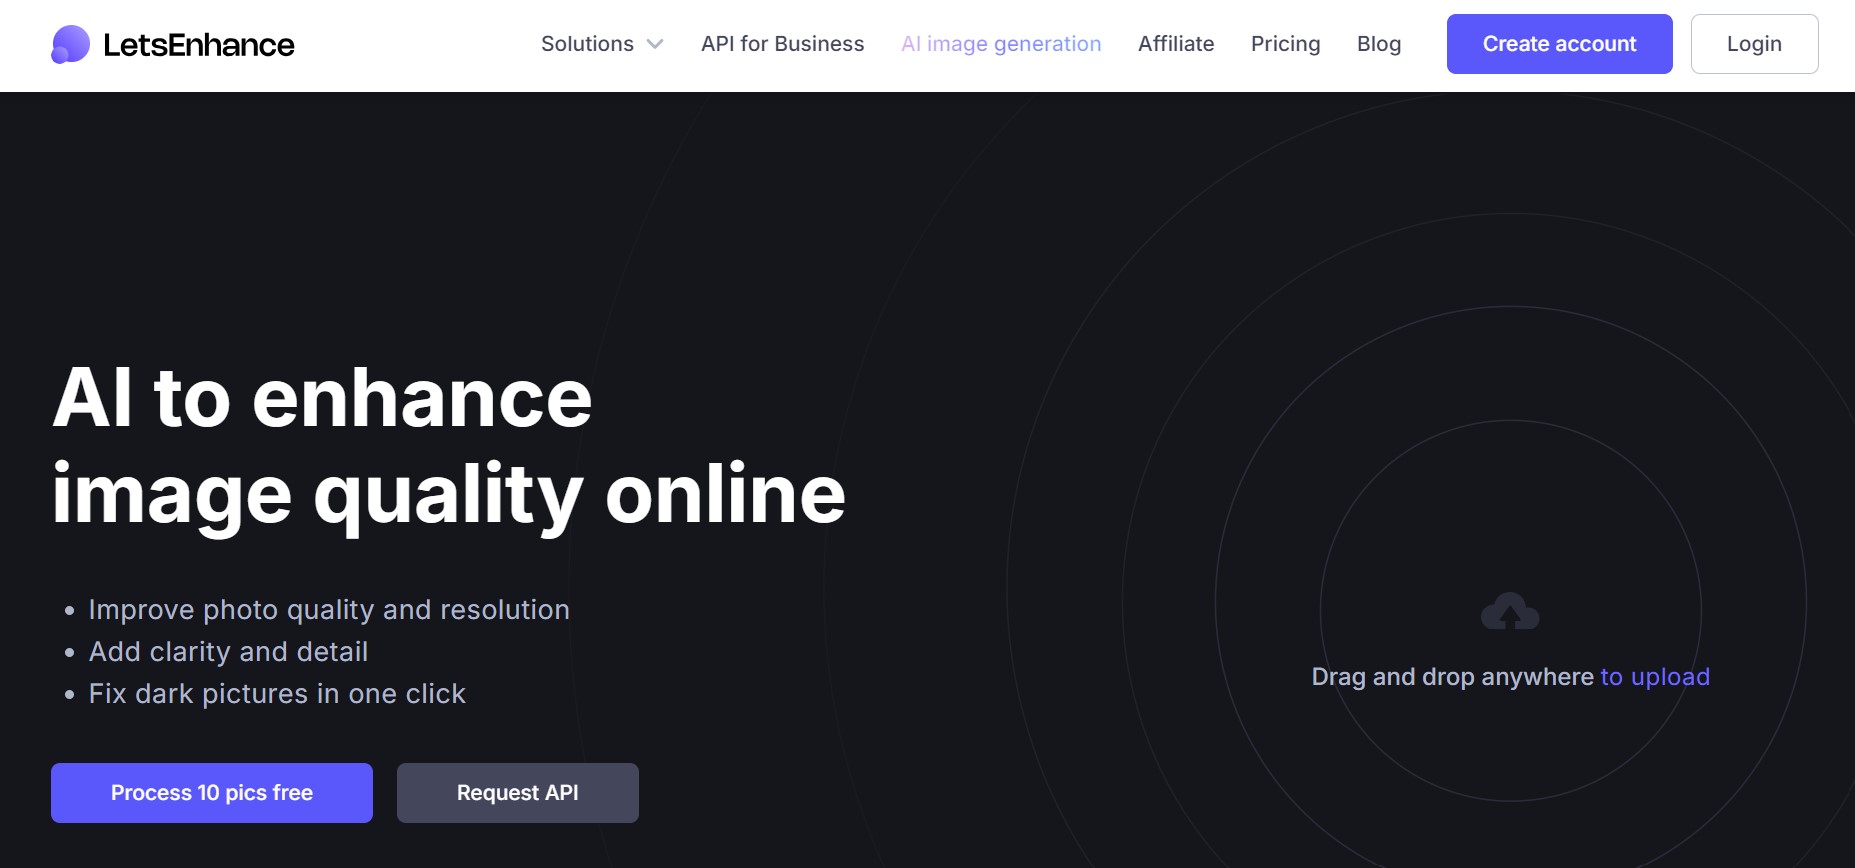
Task: Select Affiliate in the navigation bar
Action: point(1176,44)
